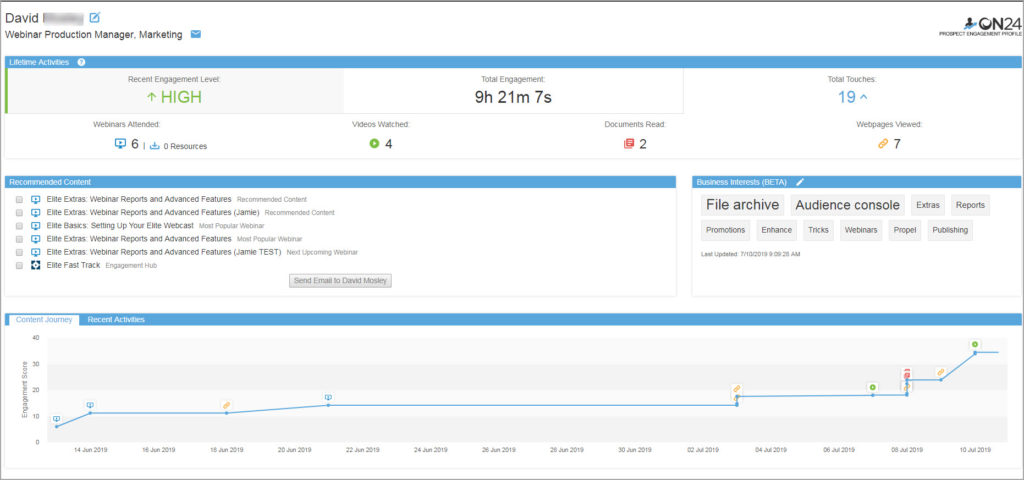The image size is (1024, 480).
Task: Open Elite Extras (Jamie TEST) title
Action: point(164,252)
